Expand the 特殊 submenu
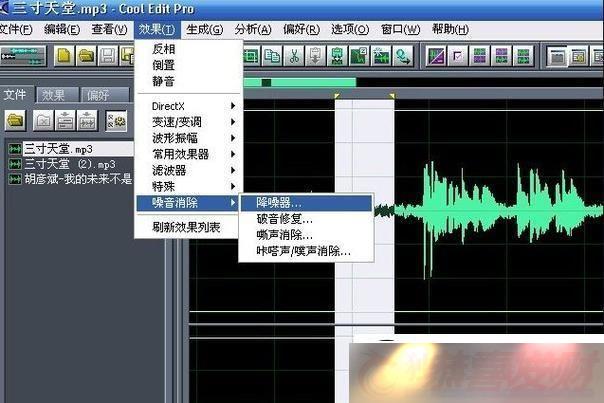This screenshot has width=604, height=403. click(189, 186)
